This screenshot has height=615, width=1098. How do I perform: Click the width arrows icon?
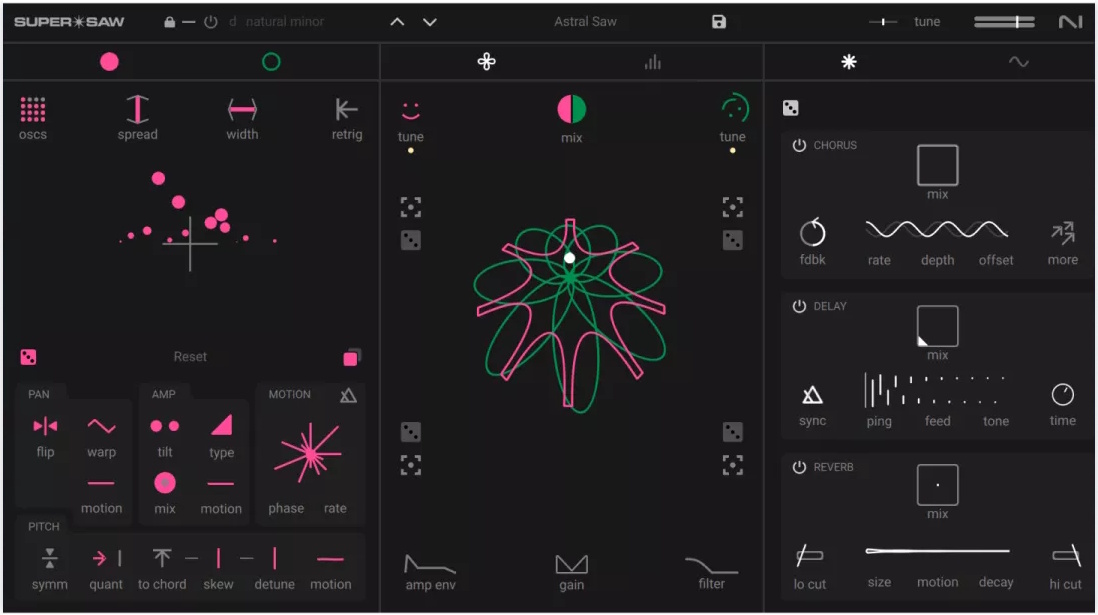pos(242,109)
